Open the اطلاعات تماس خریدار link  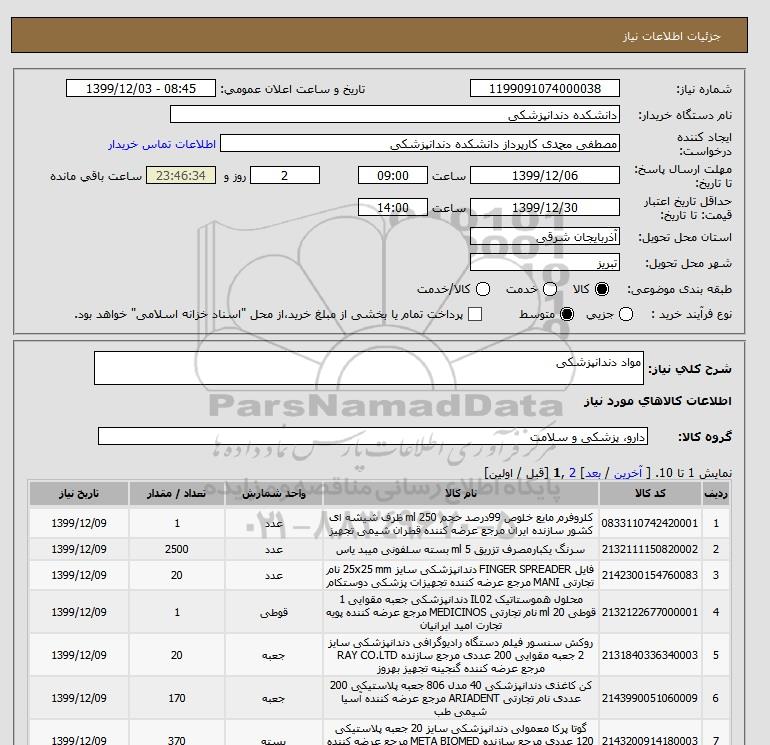162,144
